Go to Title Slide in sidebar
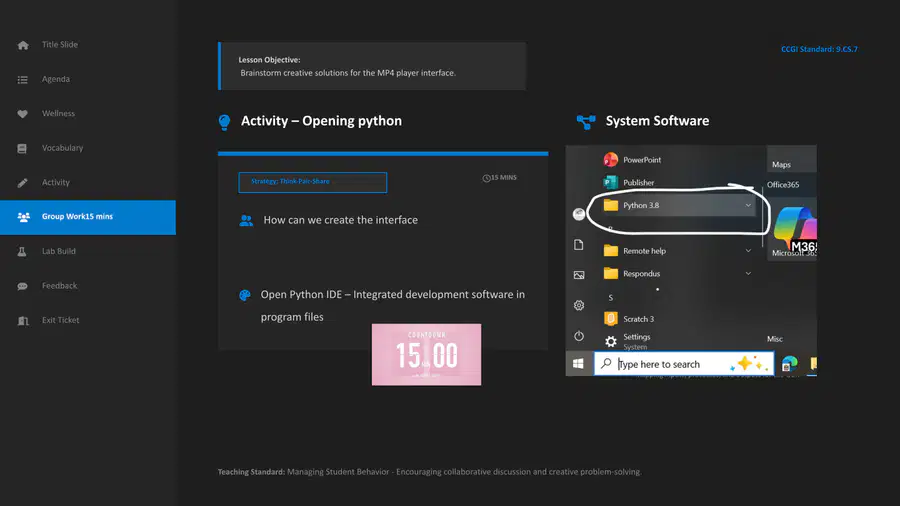This screenshot has height=506, width=900. tap(60, 45)
